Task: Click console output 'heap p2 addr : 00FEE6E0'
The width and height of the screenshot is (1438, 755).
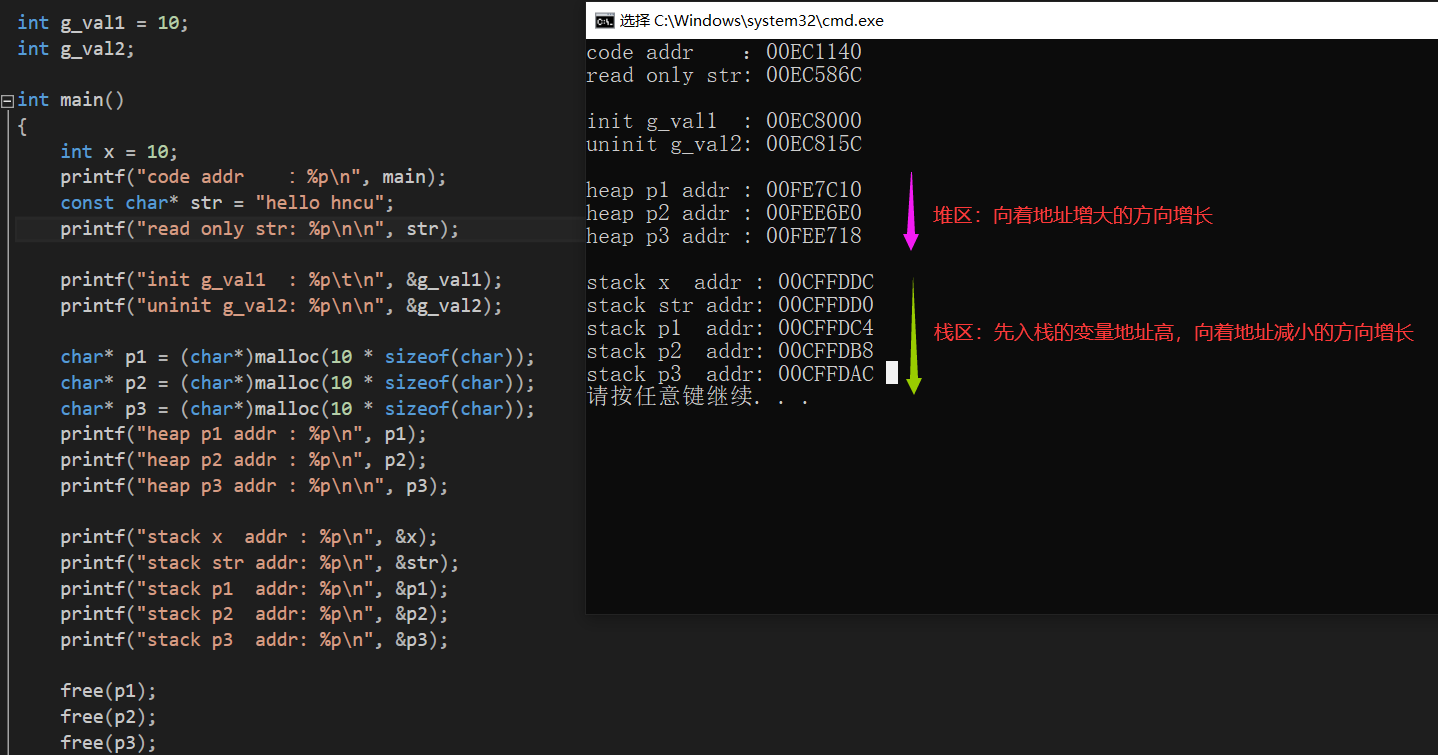Action: tap(724, 213)
